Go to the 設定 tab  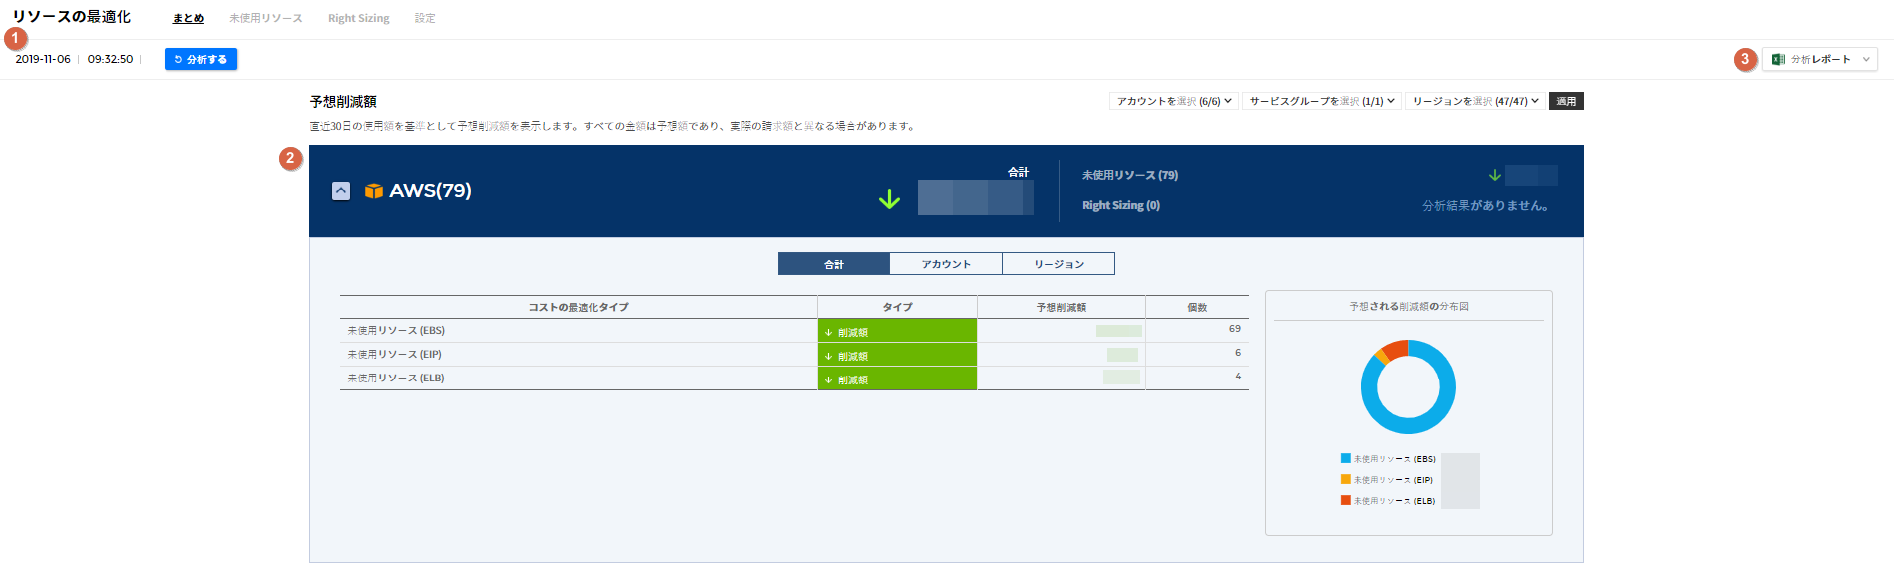(425, 19)
